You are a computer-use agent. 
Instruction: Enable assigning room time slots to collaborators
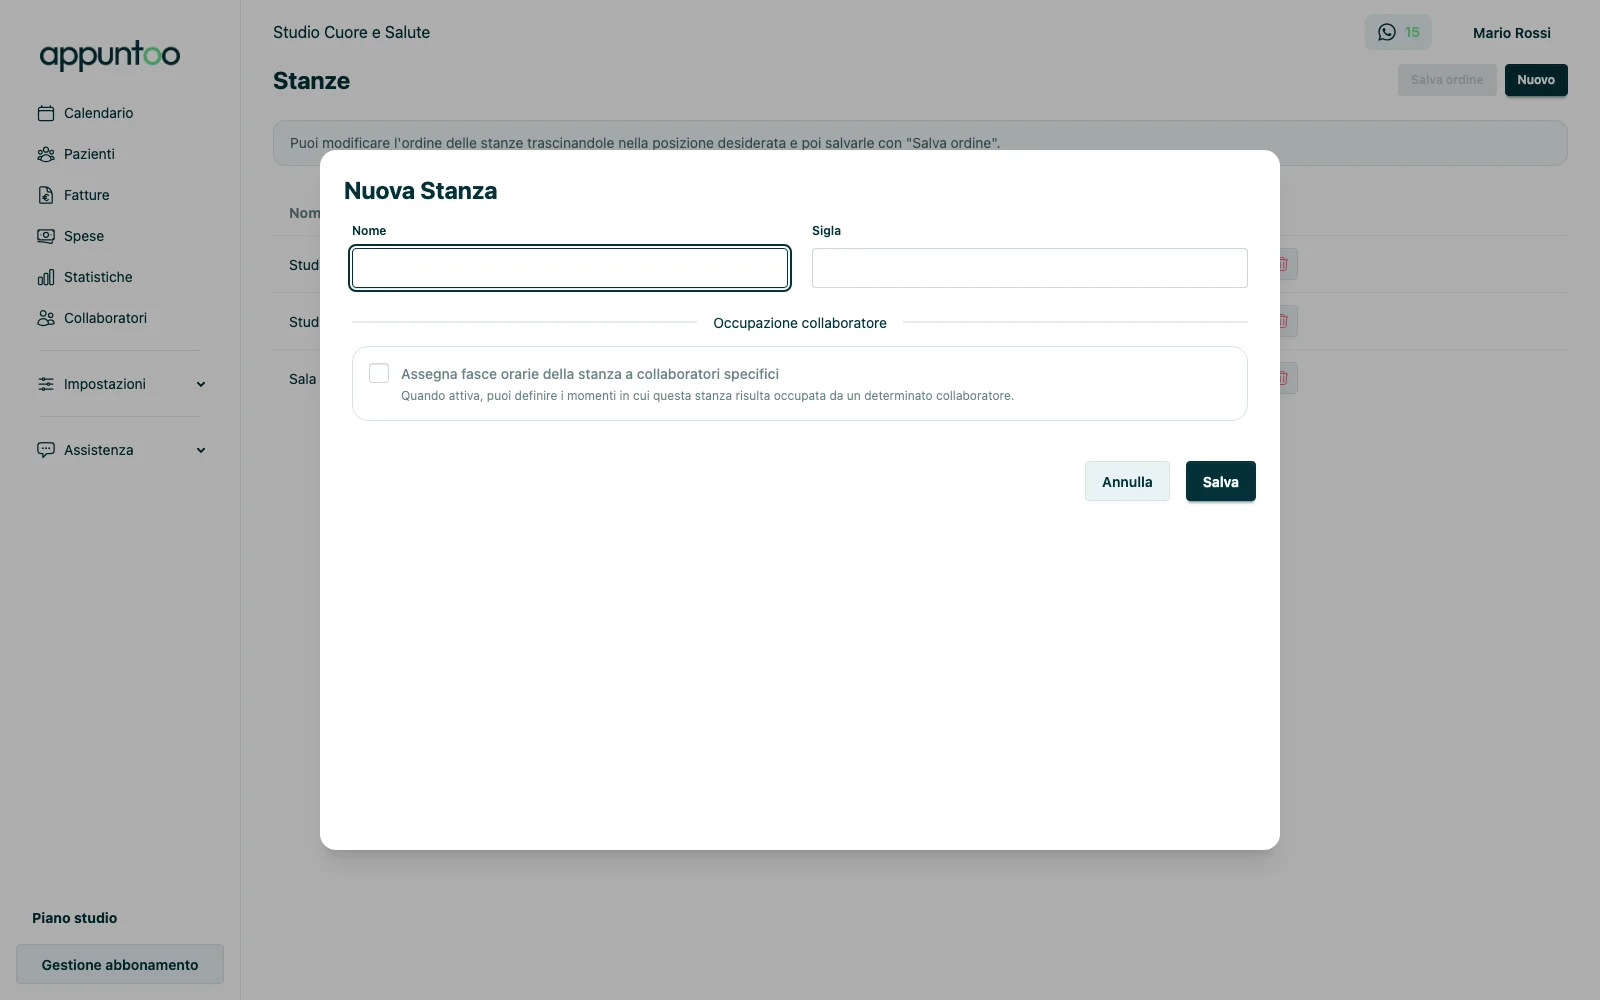tap(379, 373)
